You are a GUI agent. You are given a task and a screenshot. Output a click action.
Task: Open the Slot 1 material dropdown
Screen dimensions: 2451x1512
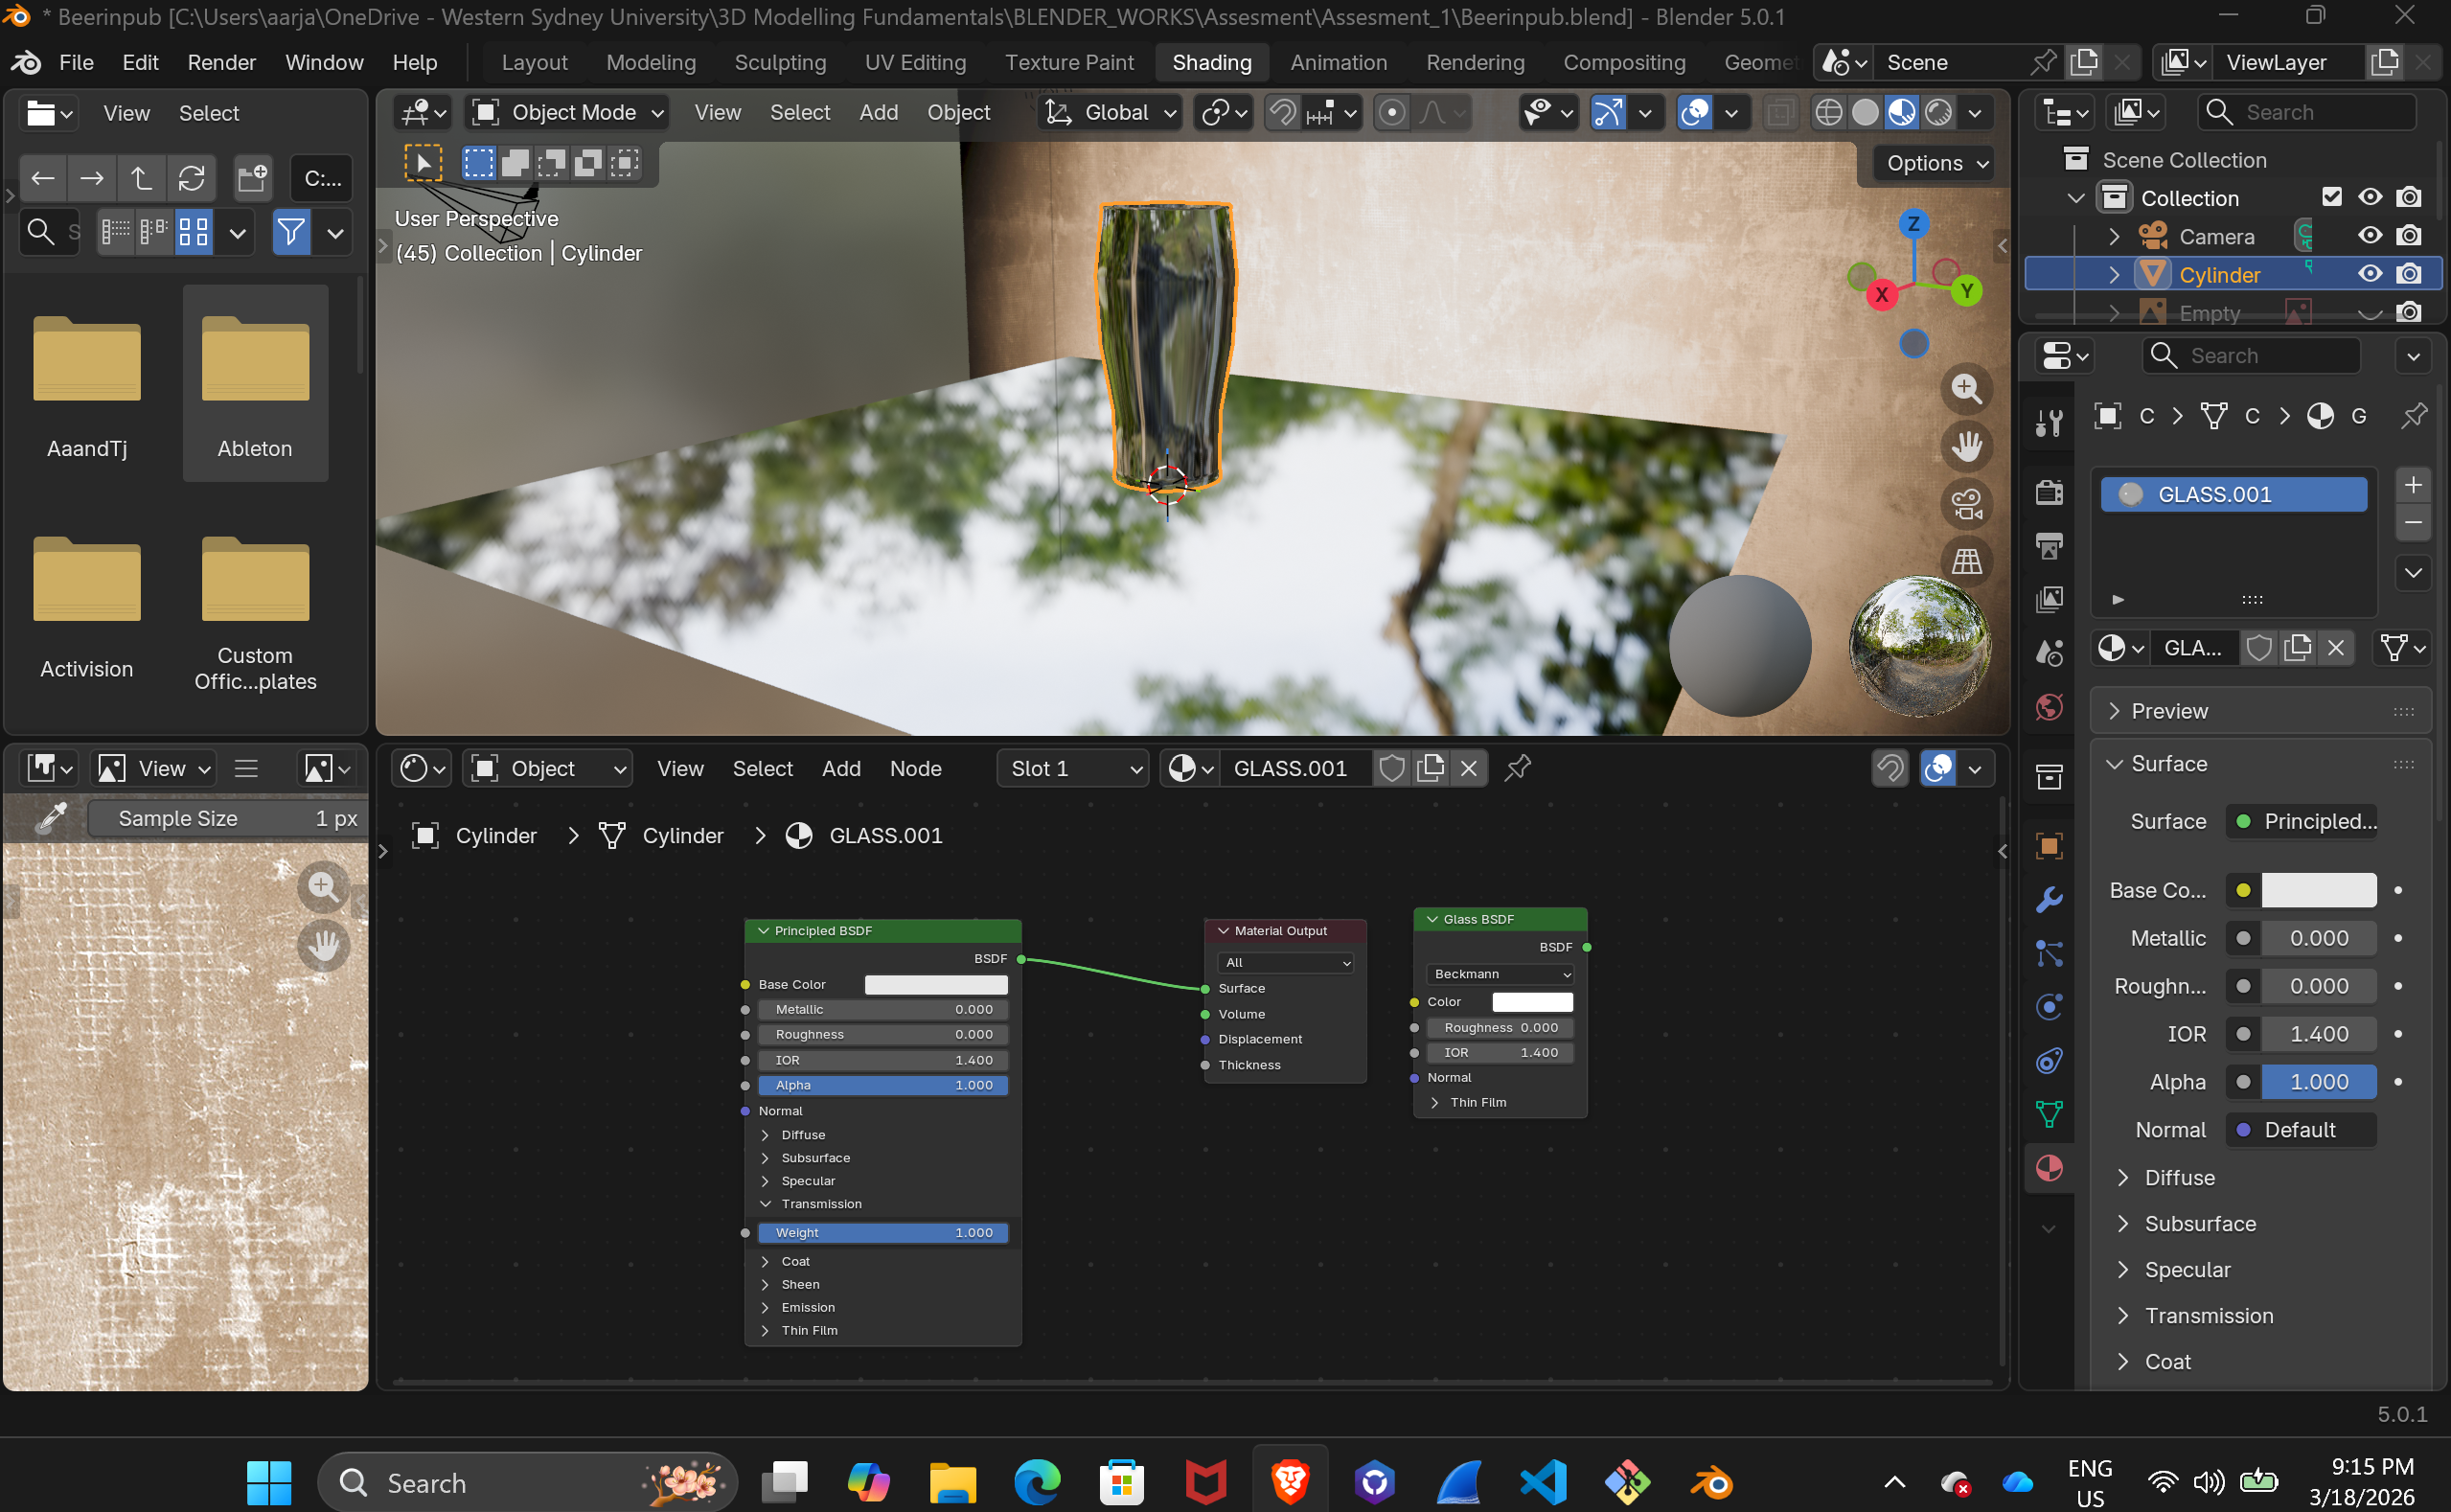[1073, 768]
